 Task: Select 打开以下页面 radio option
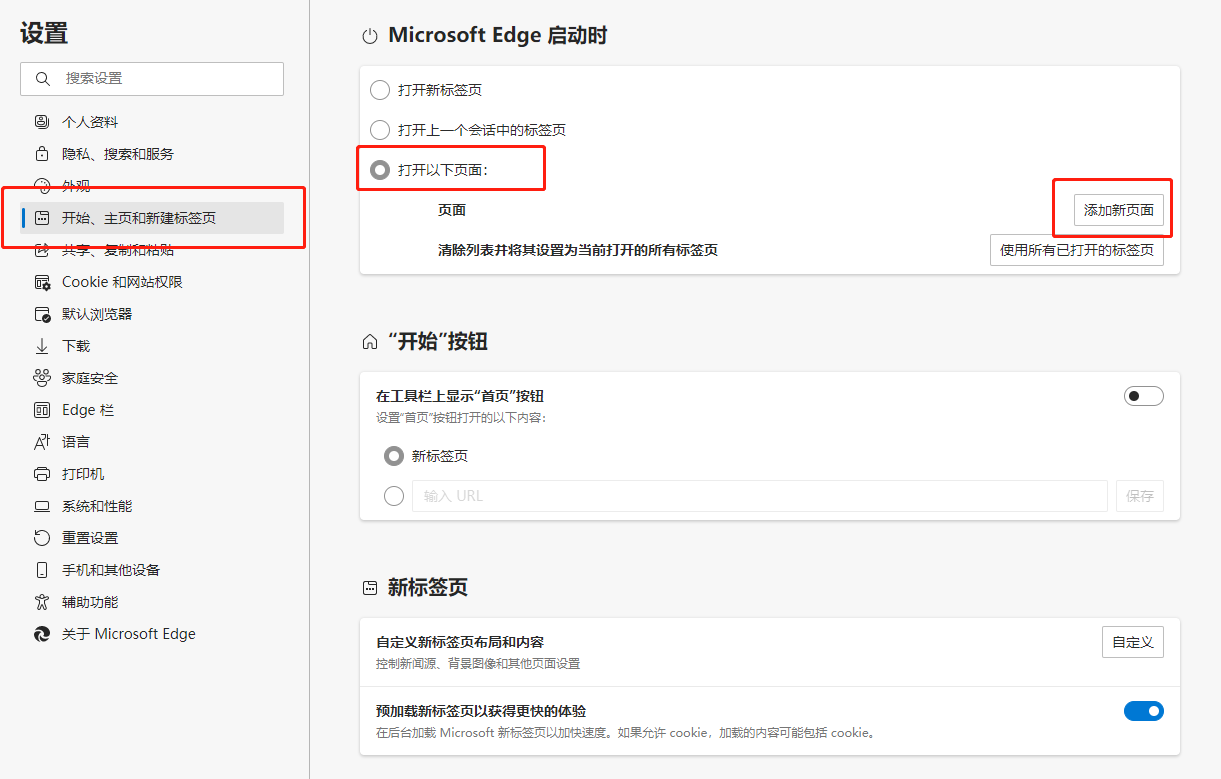pyautogui.click(x=380, y=170)
